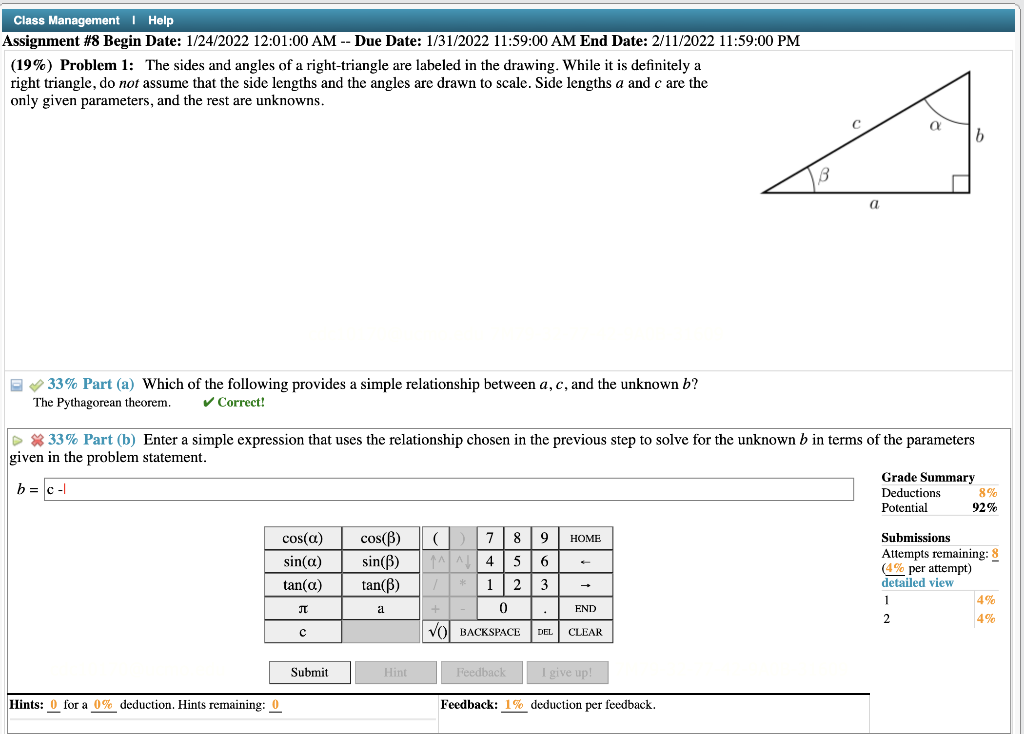The width and height of the screenshot is (1024, 734).
Task: Open the detailed view of submissions
Action: pos(916,582)
